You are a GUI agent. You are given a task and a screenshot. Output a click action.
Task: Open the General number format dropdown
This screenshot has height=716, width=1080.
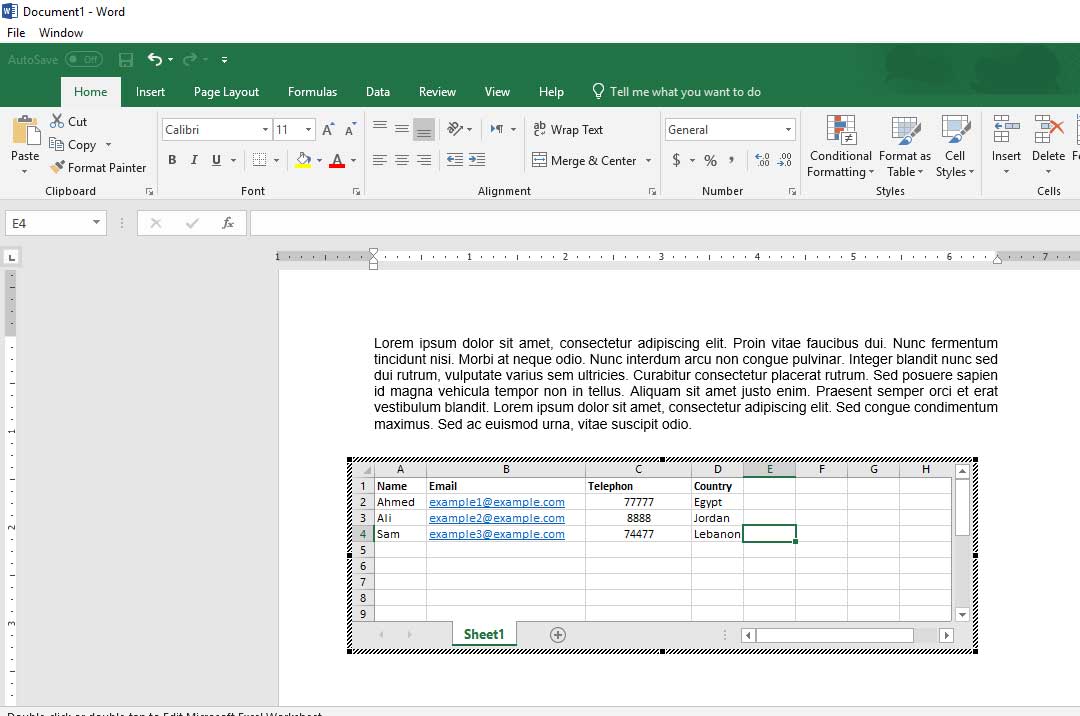coord(788,129)
